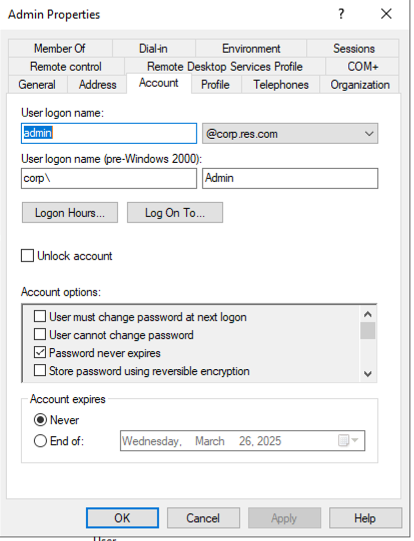Click the pre-Windows 2000 Admin name field
Viewport: 414px width, 541px height.
coord(290,178)
